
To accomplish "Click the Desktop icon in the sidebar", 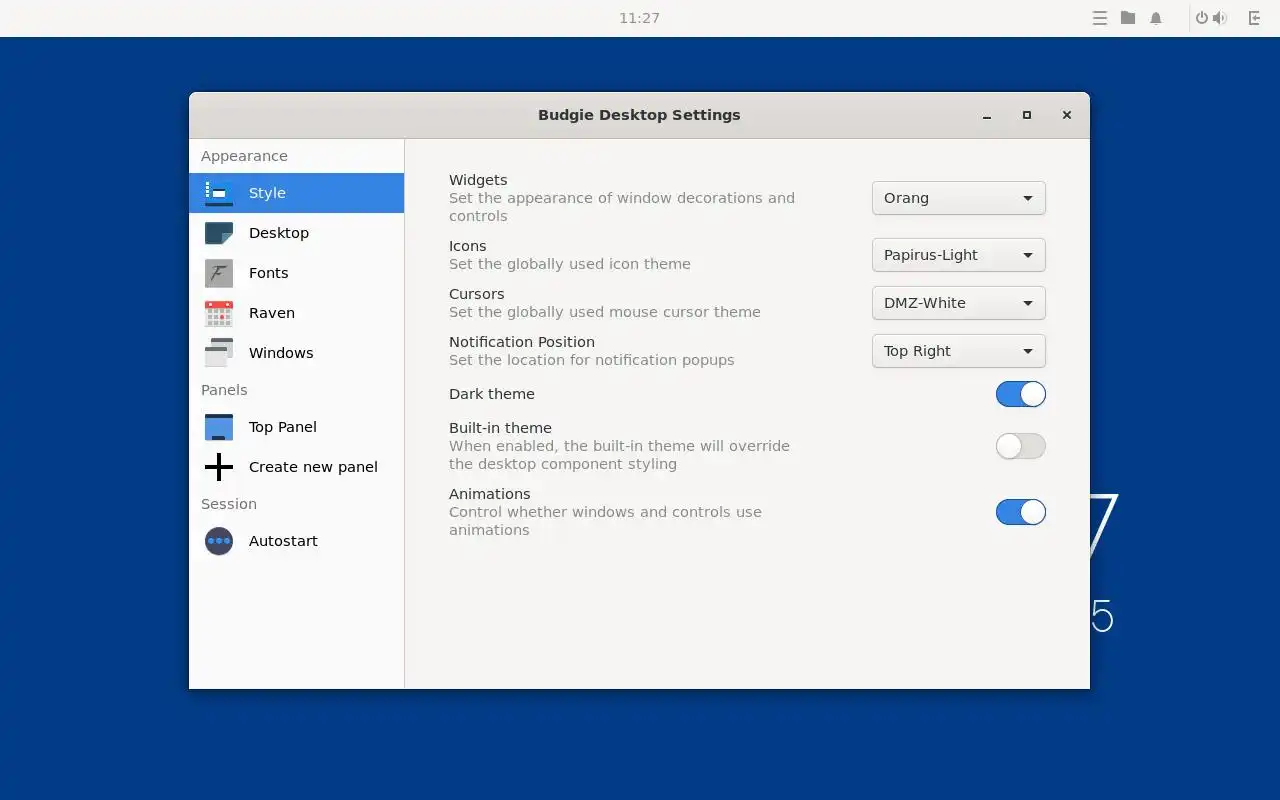I will tap(219, 233).
